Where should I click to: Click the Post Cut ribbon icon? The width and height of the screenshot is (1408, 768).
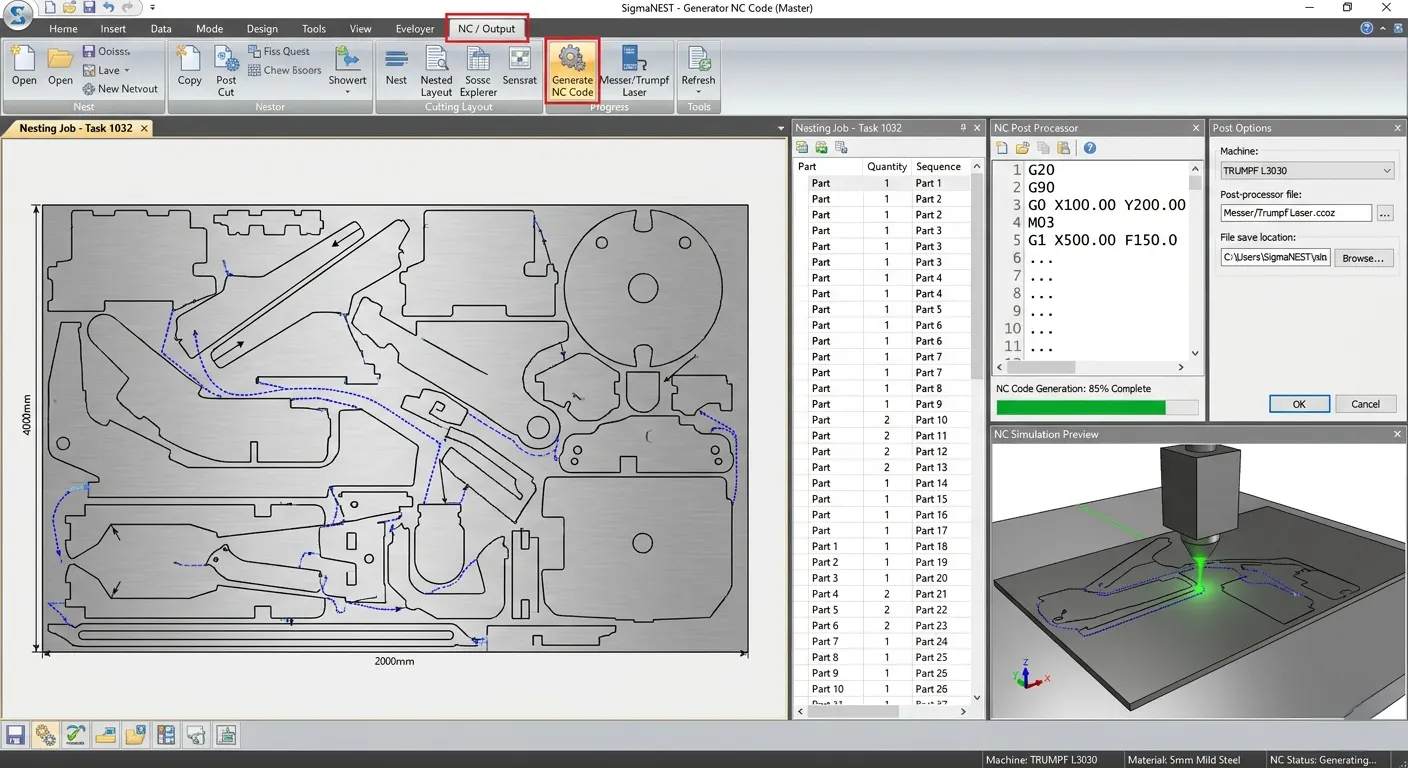tap(226, 70)
